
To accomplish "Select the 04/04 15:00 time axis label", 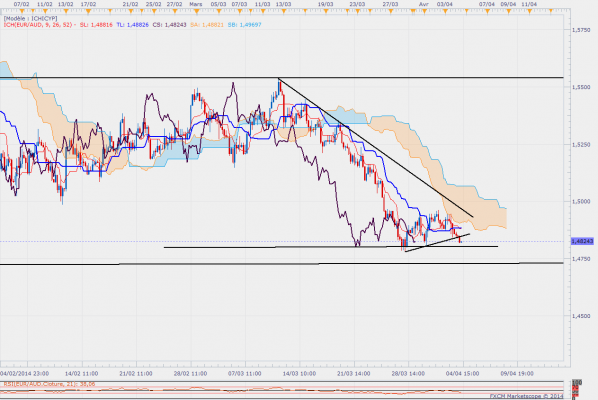I will [x=463, y=373].
